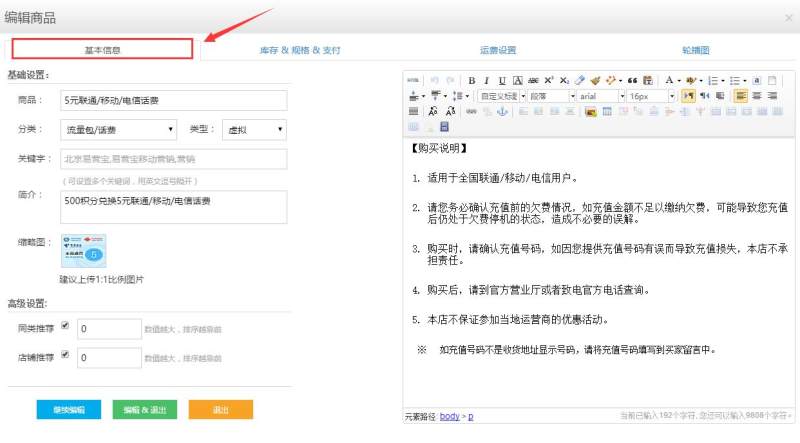The width and height of the screenshot is (800, 443).
Task: Apply italic formatting in the editor
Action: [487, 80]
